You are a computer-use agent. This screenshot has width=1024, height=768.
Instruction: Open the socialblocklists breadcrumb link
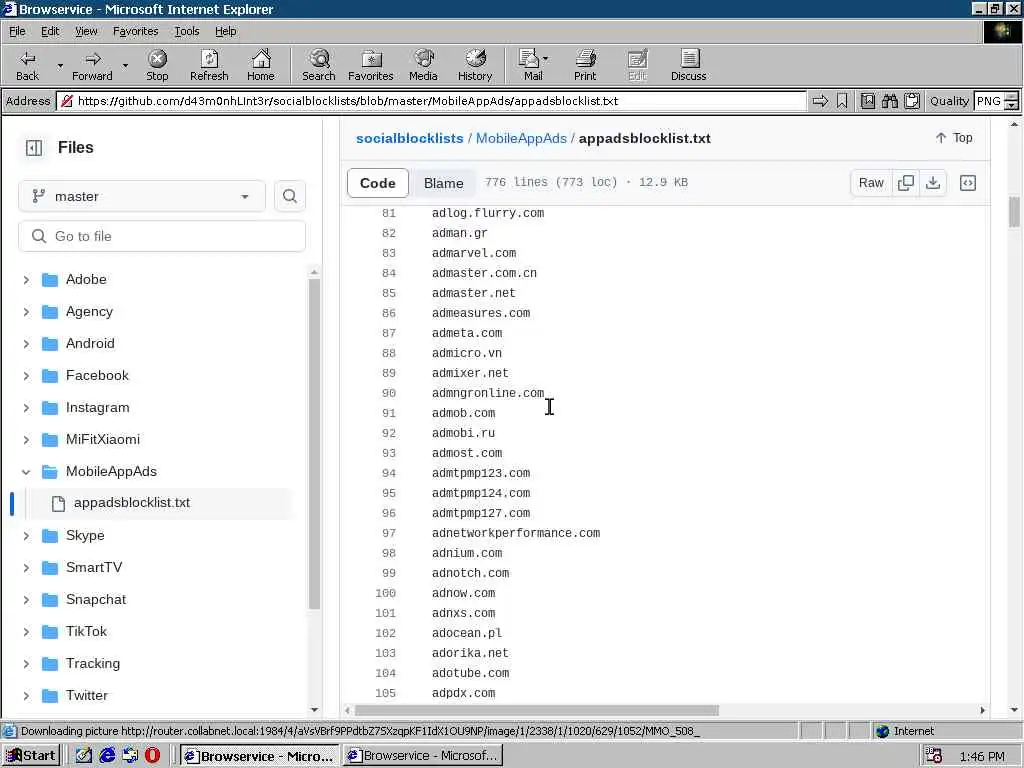[x=409, y=138]
